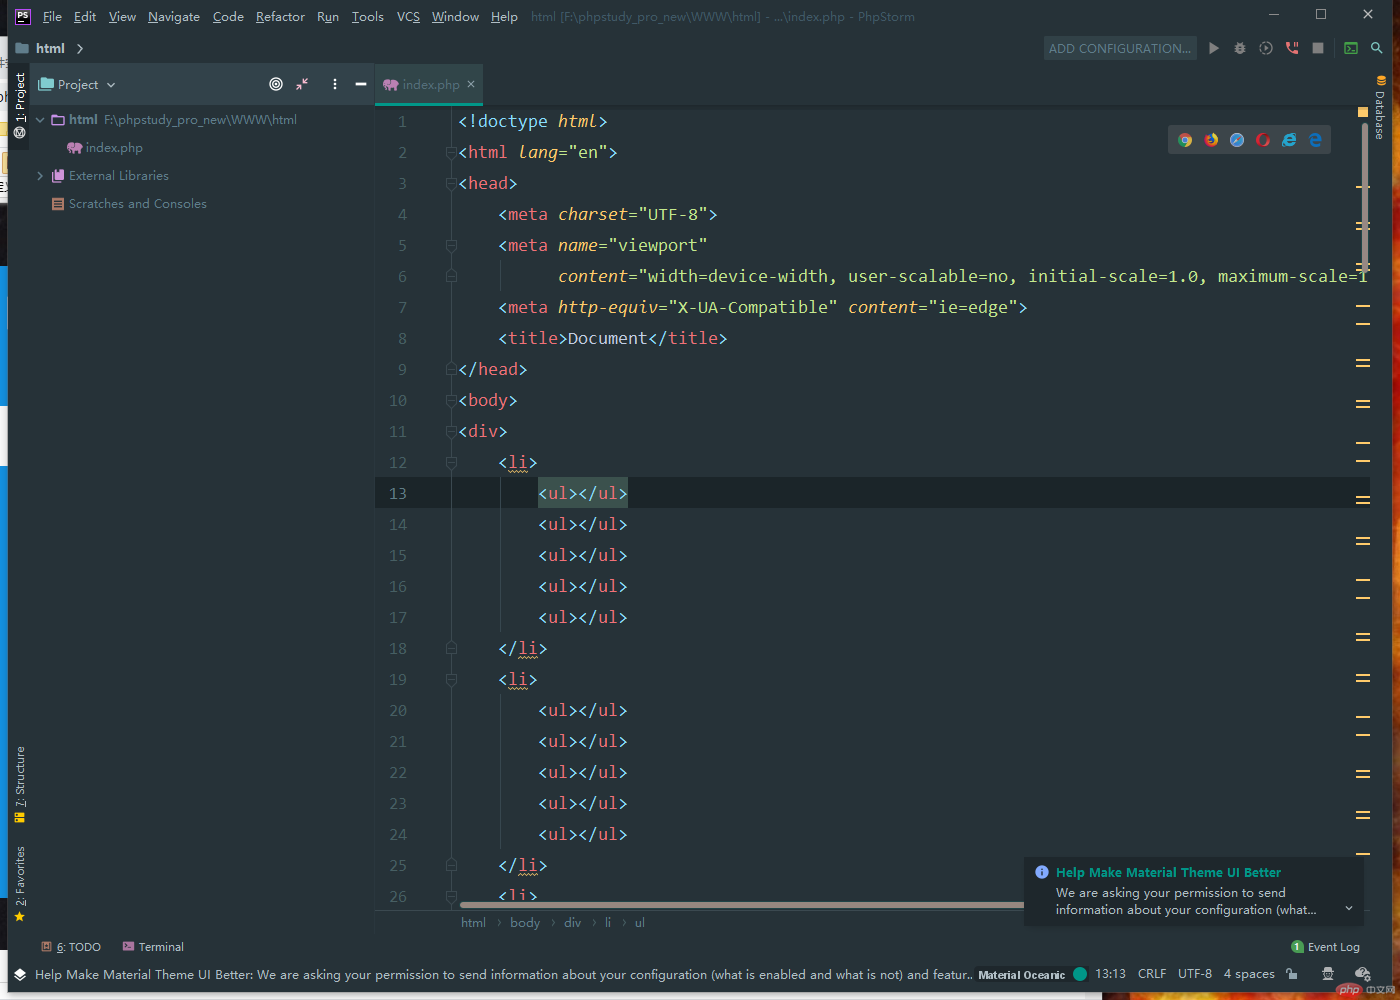
Task: Collapse the html project root folder
Action: pos(40,120)
